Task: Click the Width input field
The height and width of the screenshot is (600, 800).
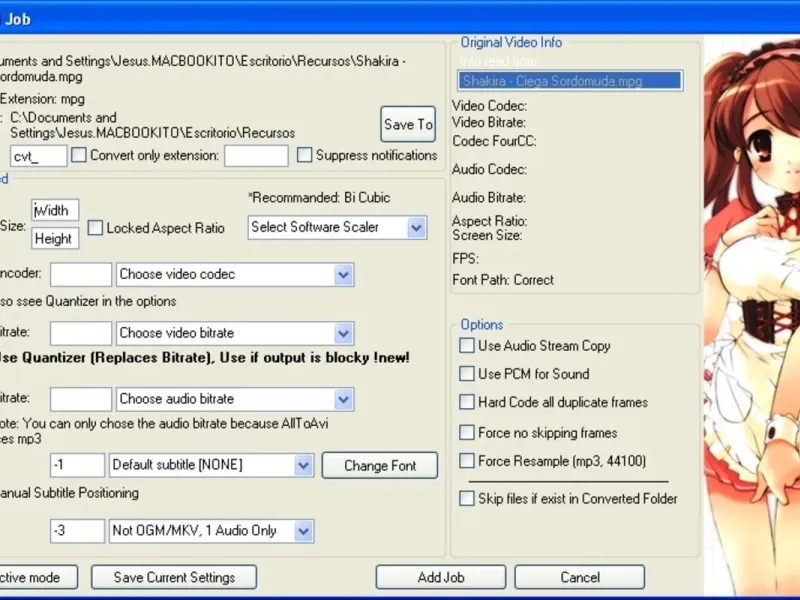Action: [55, 210]
